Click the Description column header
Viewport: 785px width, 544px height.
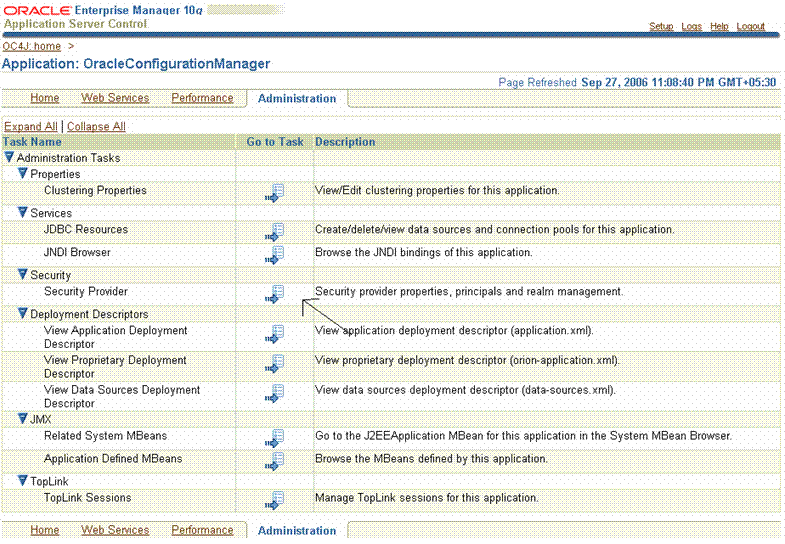tap(345, 142)
